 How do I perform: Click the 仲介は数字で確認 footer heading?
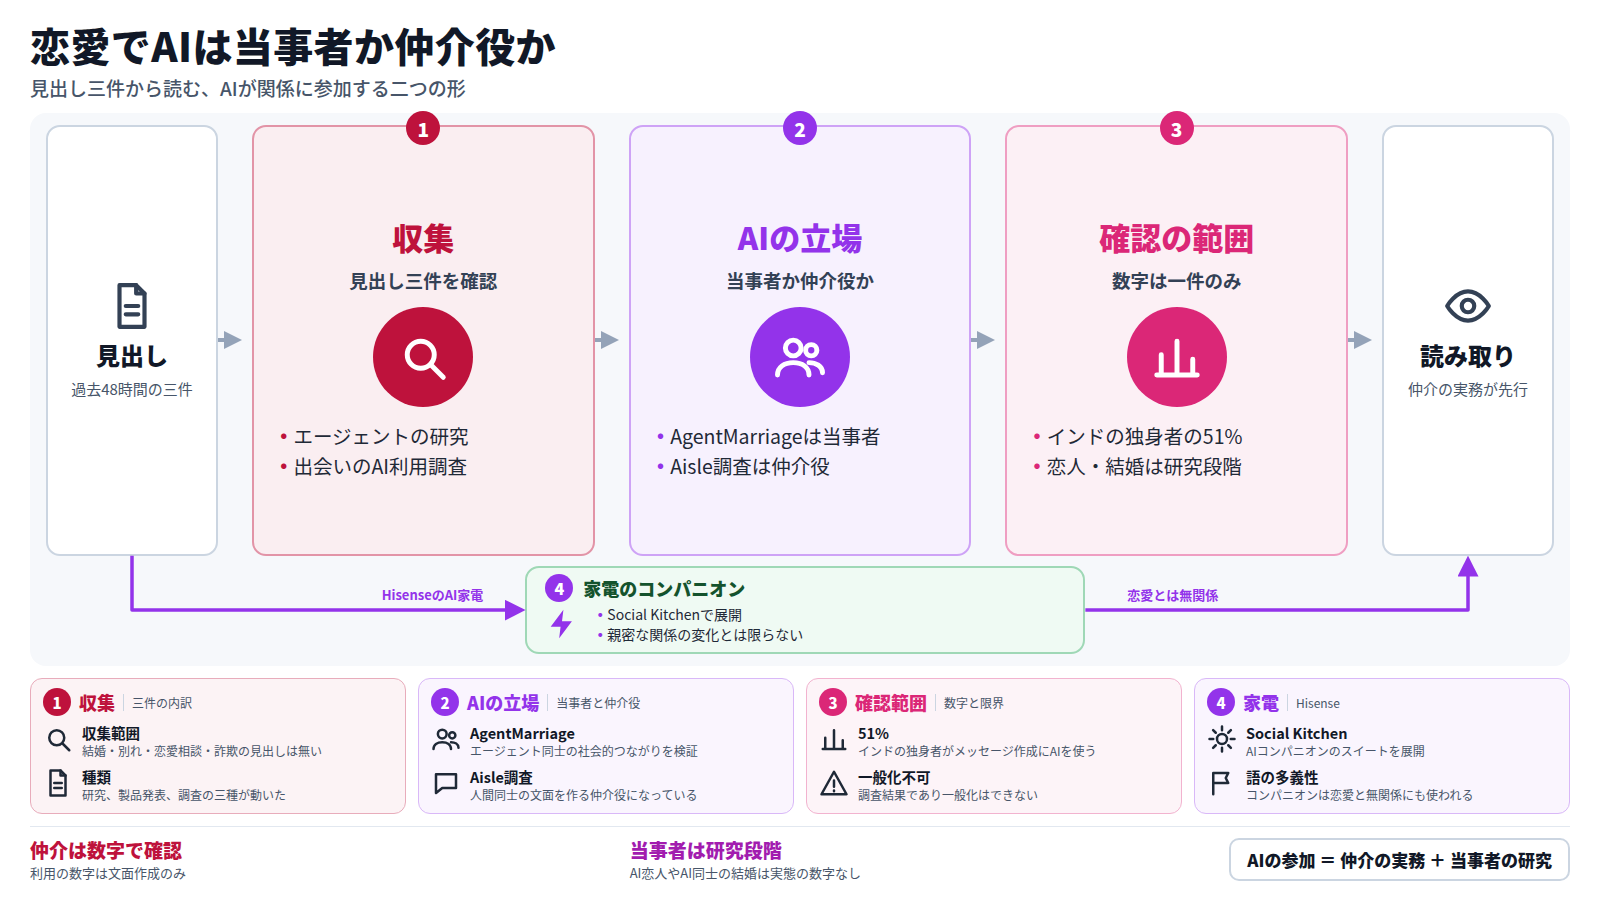(106, 851)
